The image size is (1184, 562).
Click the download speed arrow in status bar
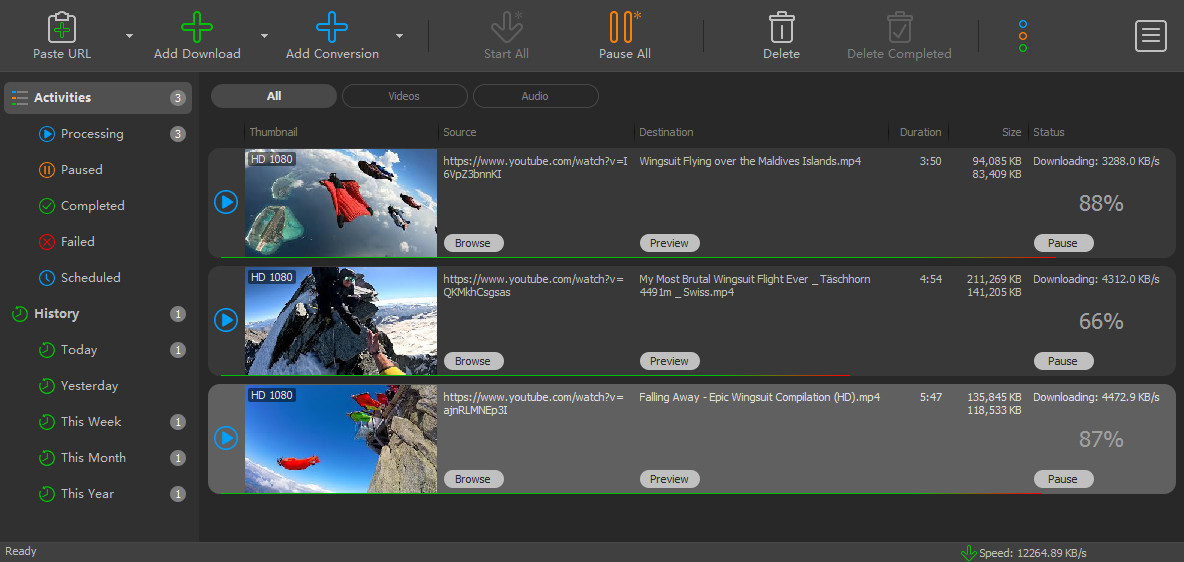point(968,553)
